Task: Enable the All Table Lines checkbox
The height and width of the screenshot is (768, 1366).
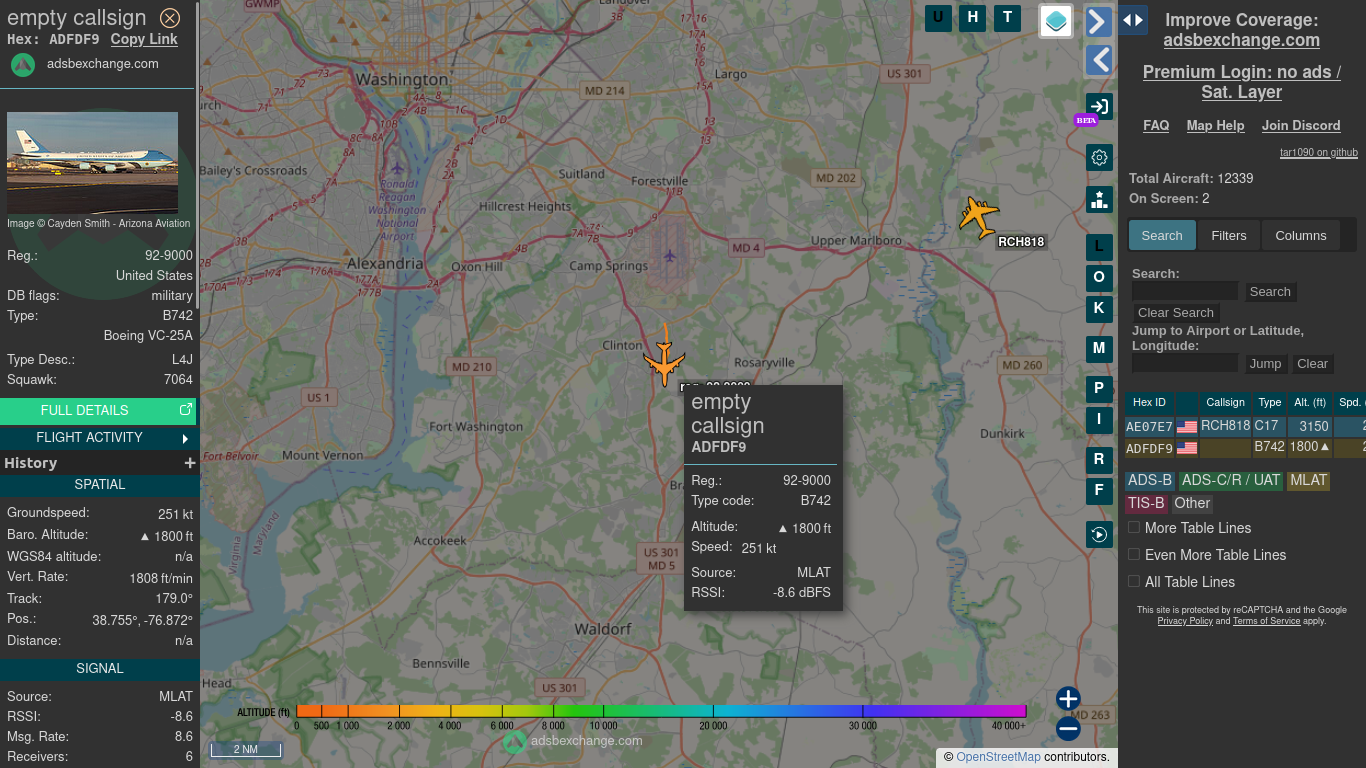Action: [x=1134, y=581]
